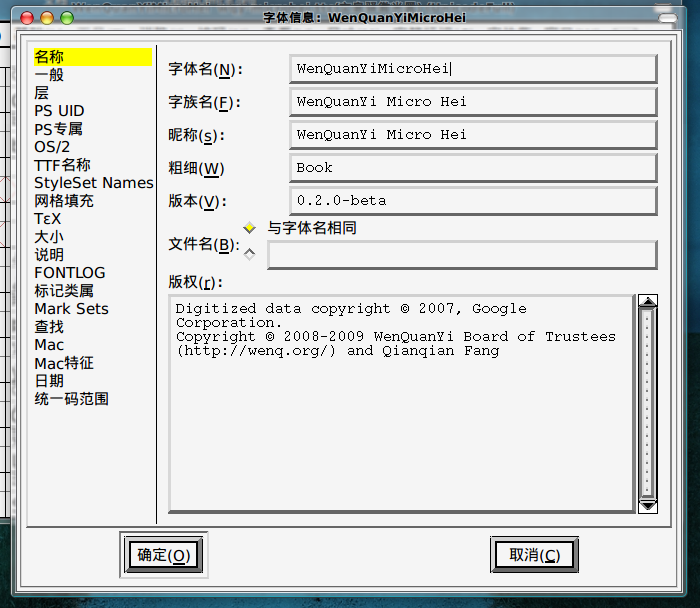This screenshot has height=608, width=700.
Task: Go to TTF名称 section
Action: [x=62, y=165]
